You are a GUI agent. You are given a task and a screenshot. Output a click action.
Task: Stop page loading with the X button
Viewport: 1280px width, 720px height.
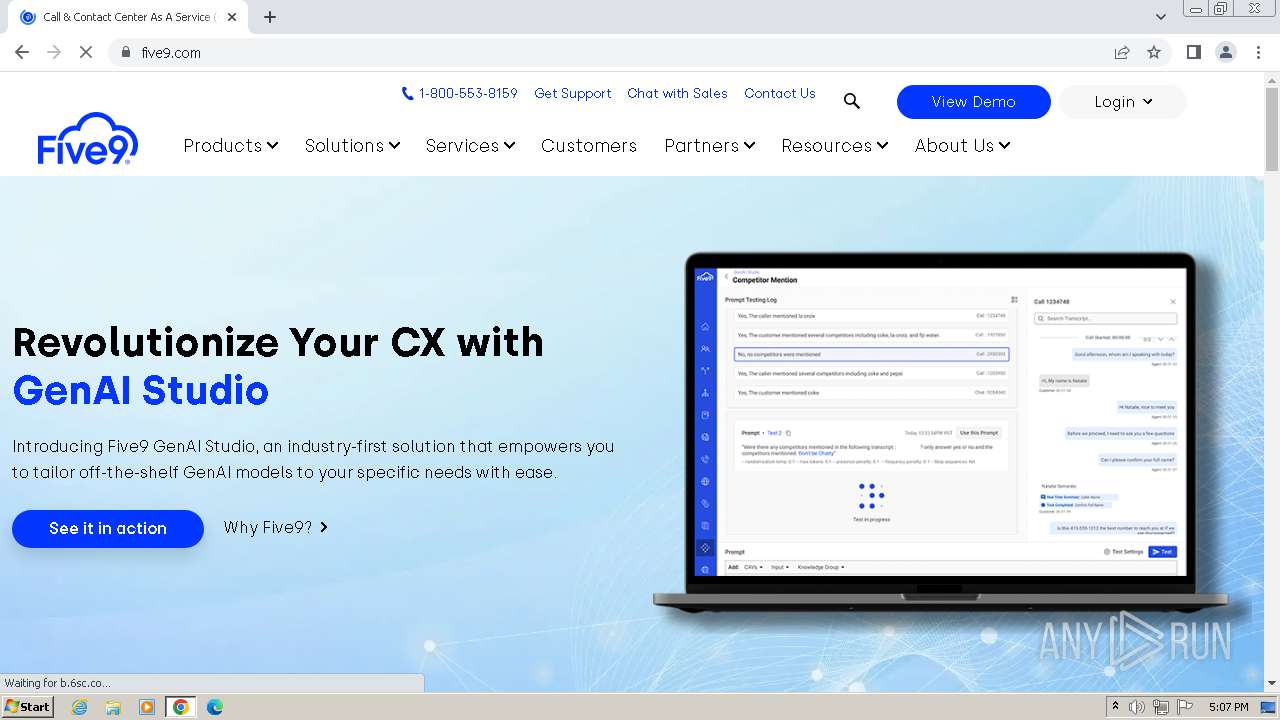click(86, 52)
